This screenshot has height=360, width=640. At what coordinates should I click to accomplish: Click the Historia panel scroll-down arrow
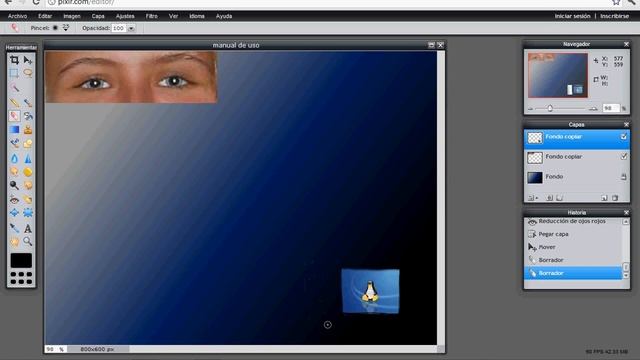tap(626, 276)
